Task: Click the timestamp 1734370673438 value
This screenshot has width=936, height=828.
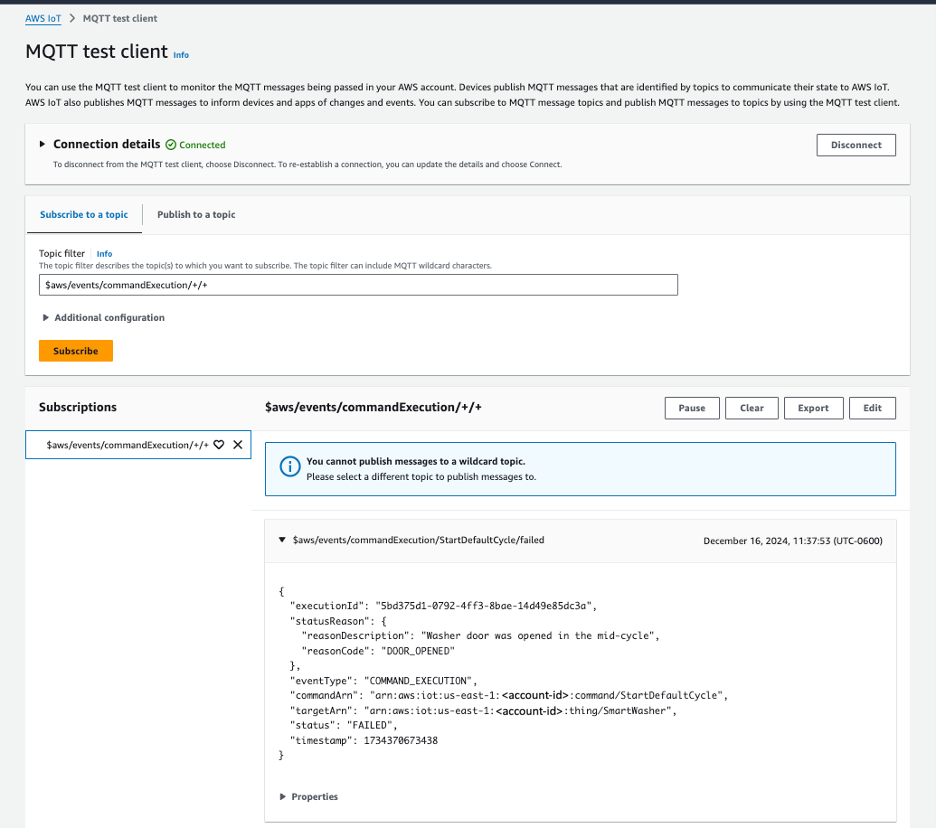Action: [x=401, y=740]
